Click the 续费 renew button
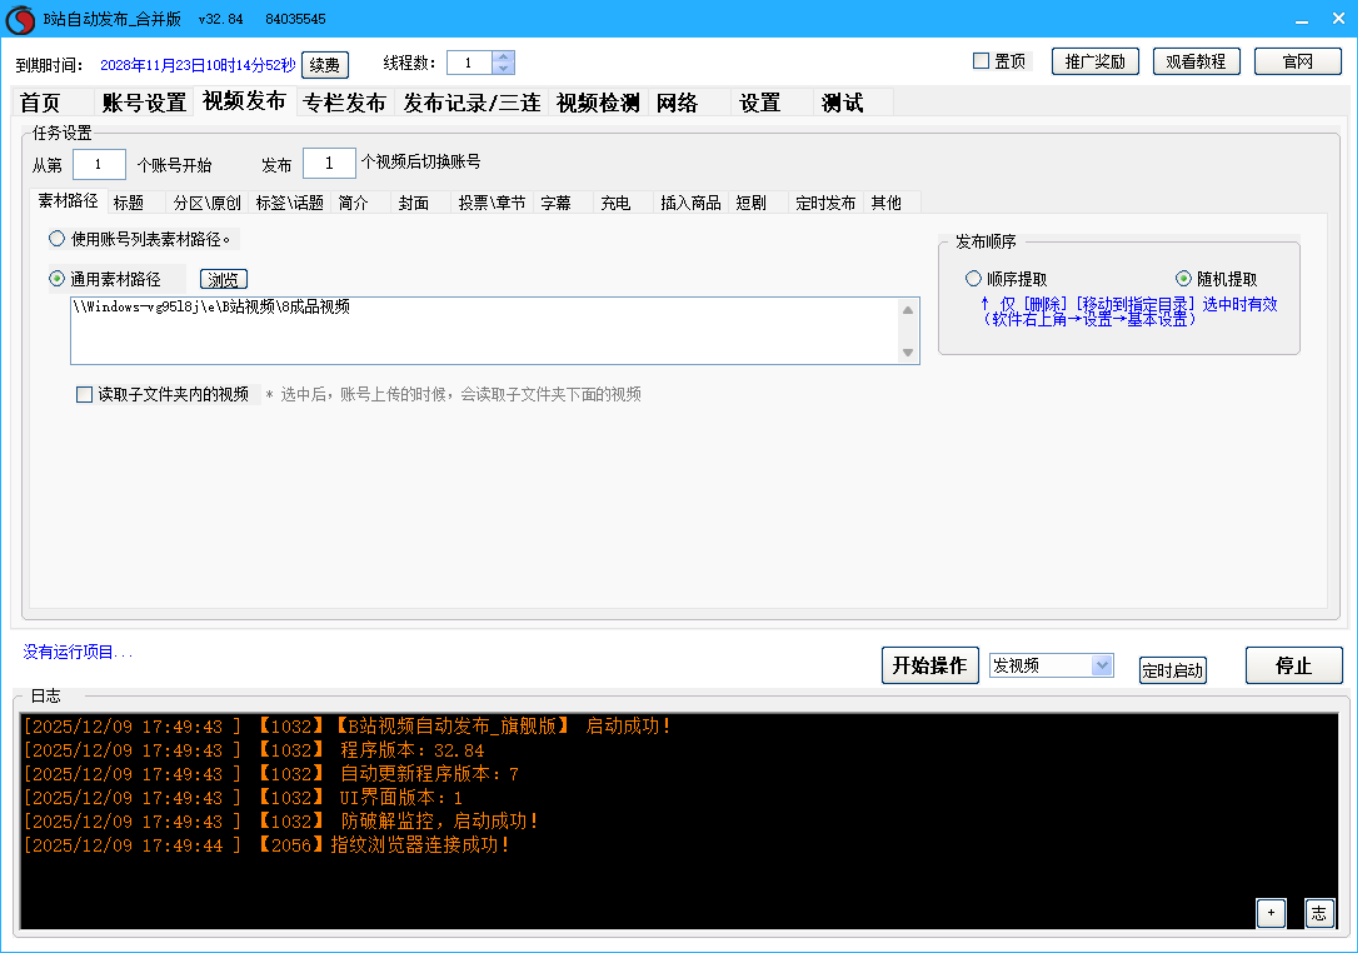Screen dimensions: 1358x953 point(324,65)
